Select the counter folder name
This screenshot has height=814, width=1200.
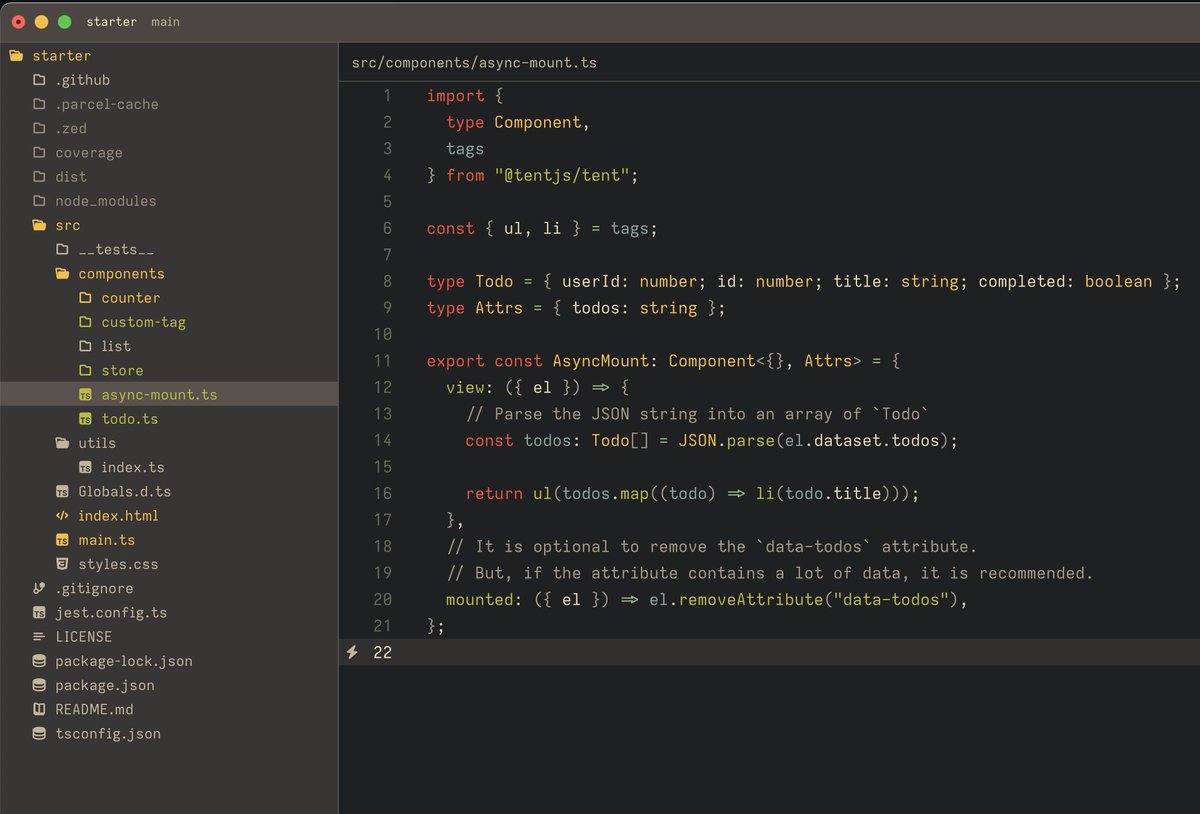(131, 298)
